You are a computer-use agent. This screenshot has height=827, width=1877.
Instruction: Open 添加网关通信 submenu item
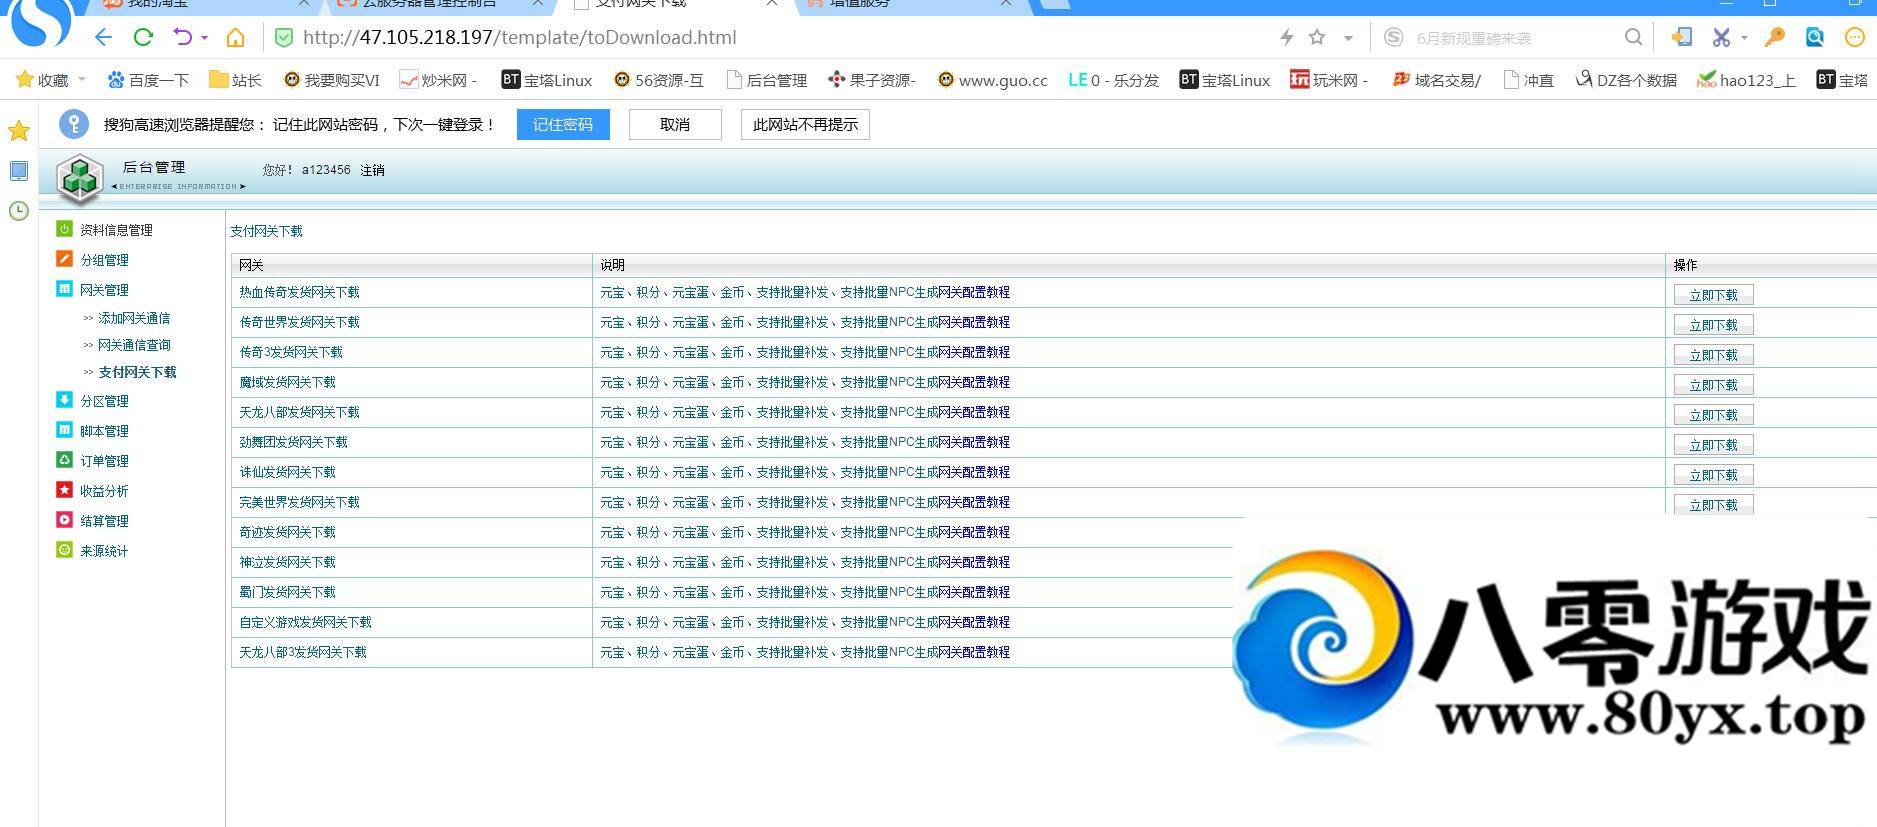click(134, 318)
